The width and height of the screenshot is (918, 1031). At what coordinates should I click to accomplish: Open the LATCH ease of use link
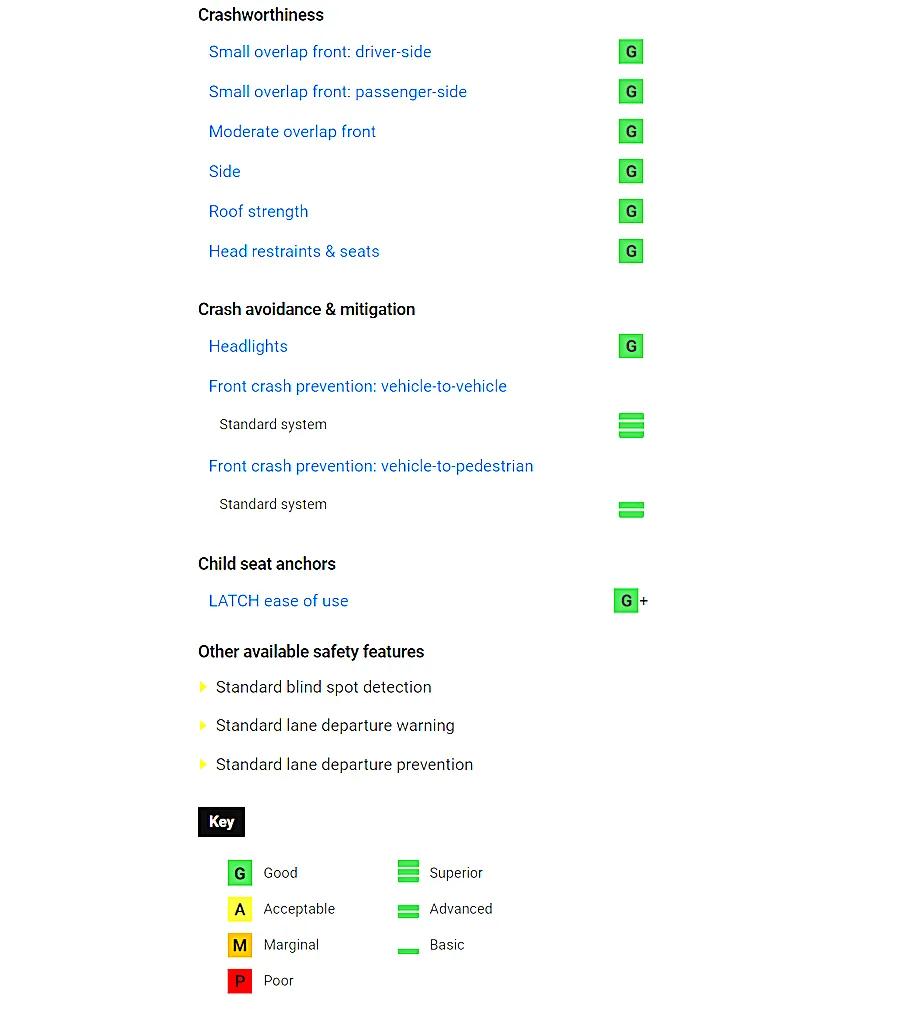278,601
